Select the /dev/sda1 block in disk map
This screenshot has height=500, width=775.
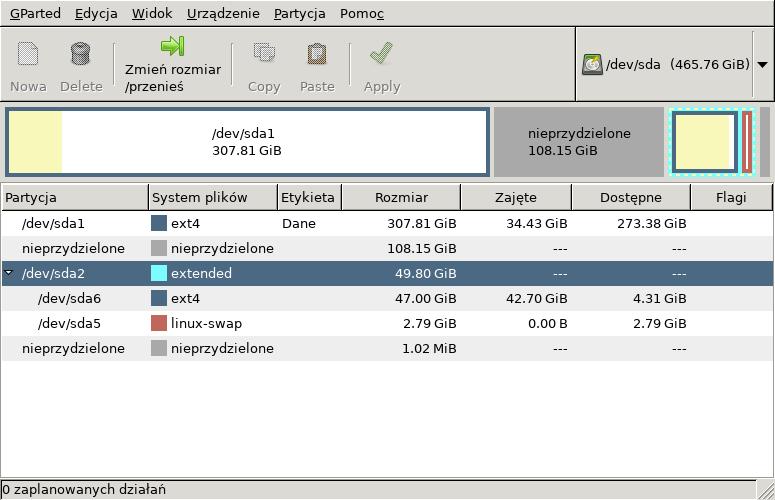pos(247,142)
